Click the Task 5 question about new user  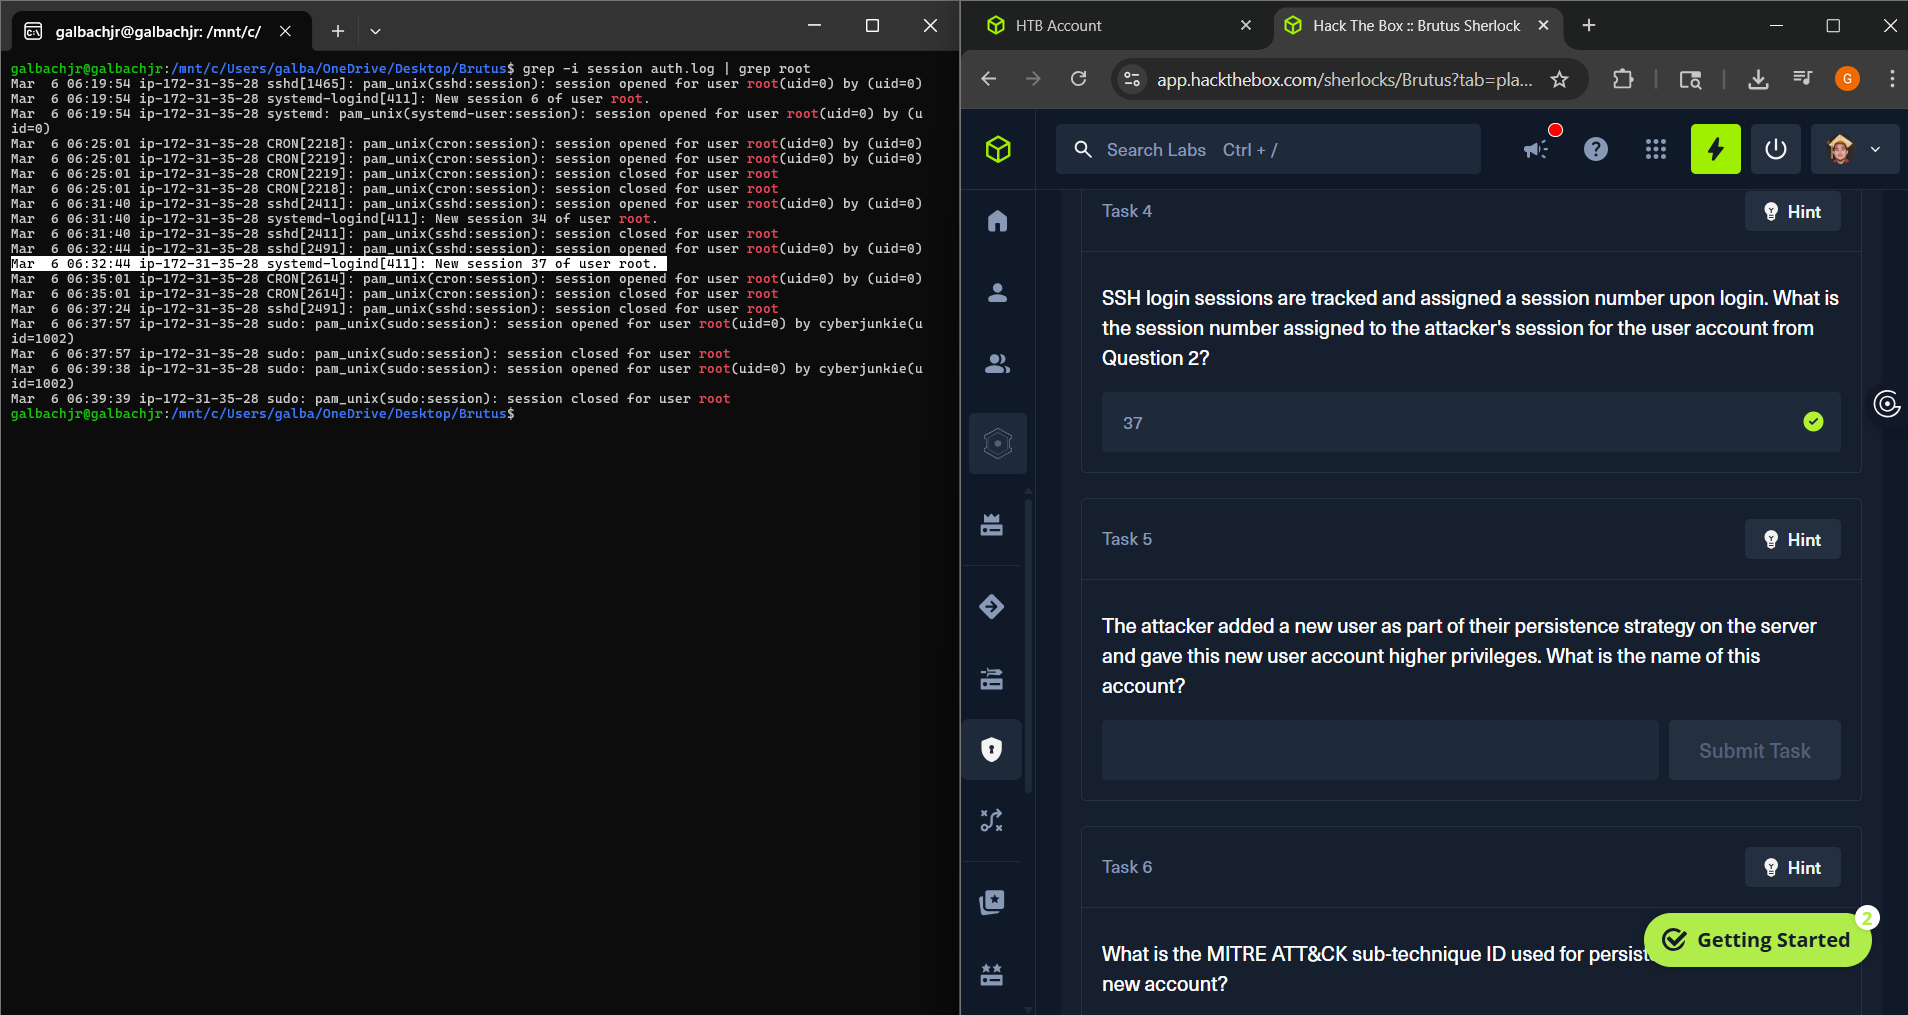[x=1459, y=656]
